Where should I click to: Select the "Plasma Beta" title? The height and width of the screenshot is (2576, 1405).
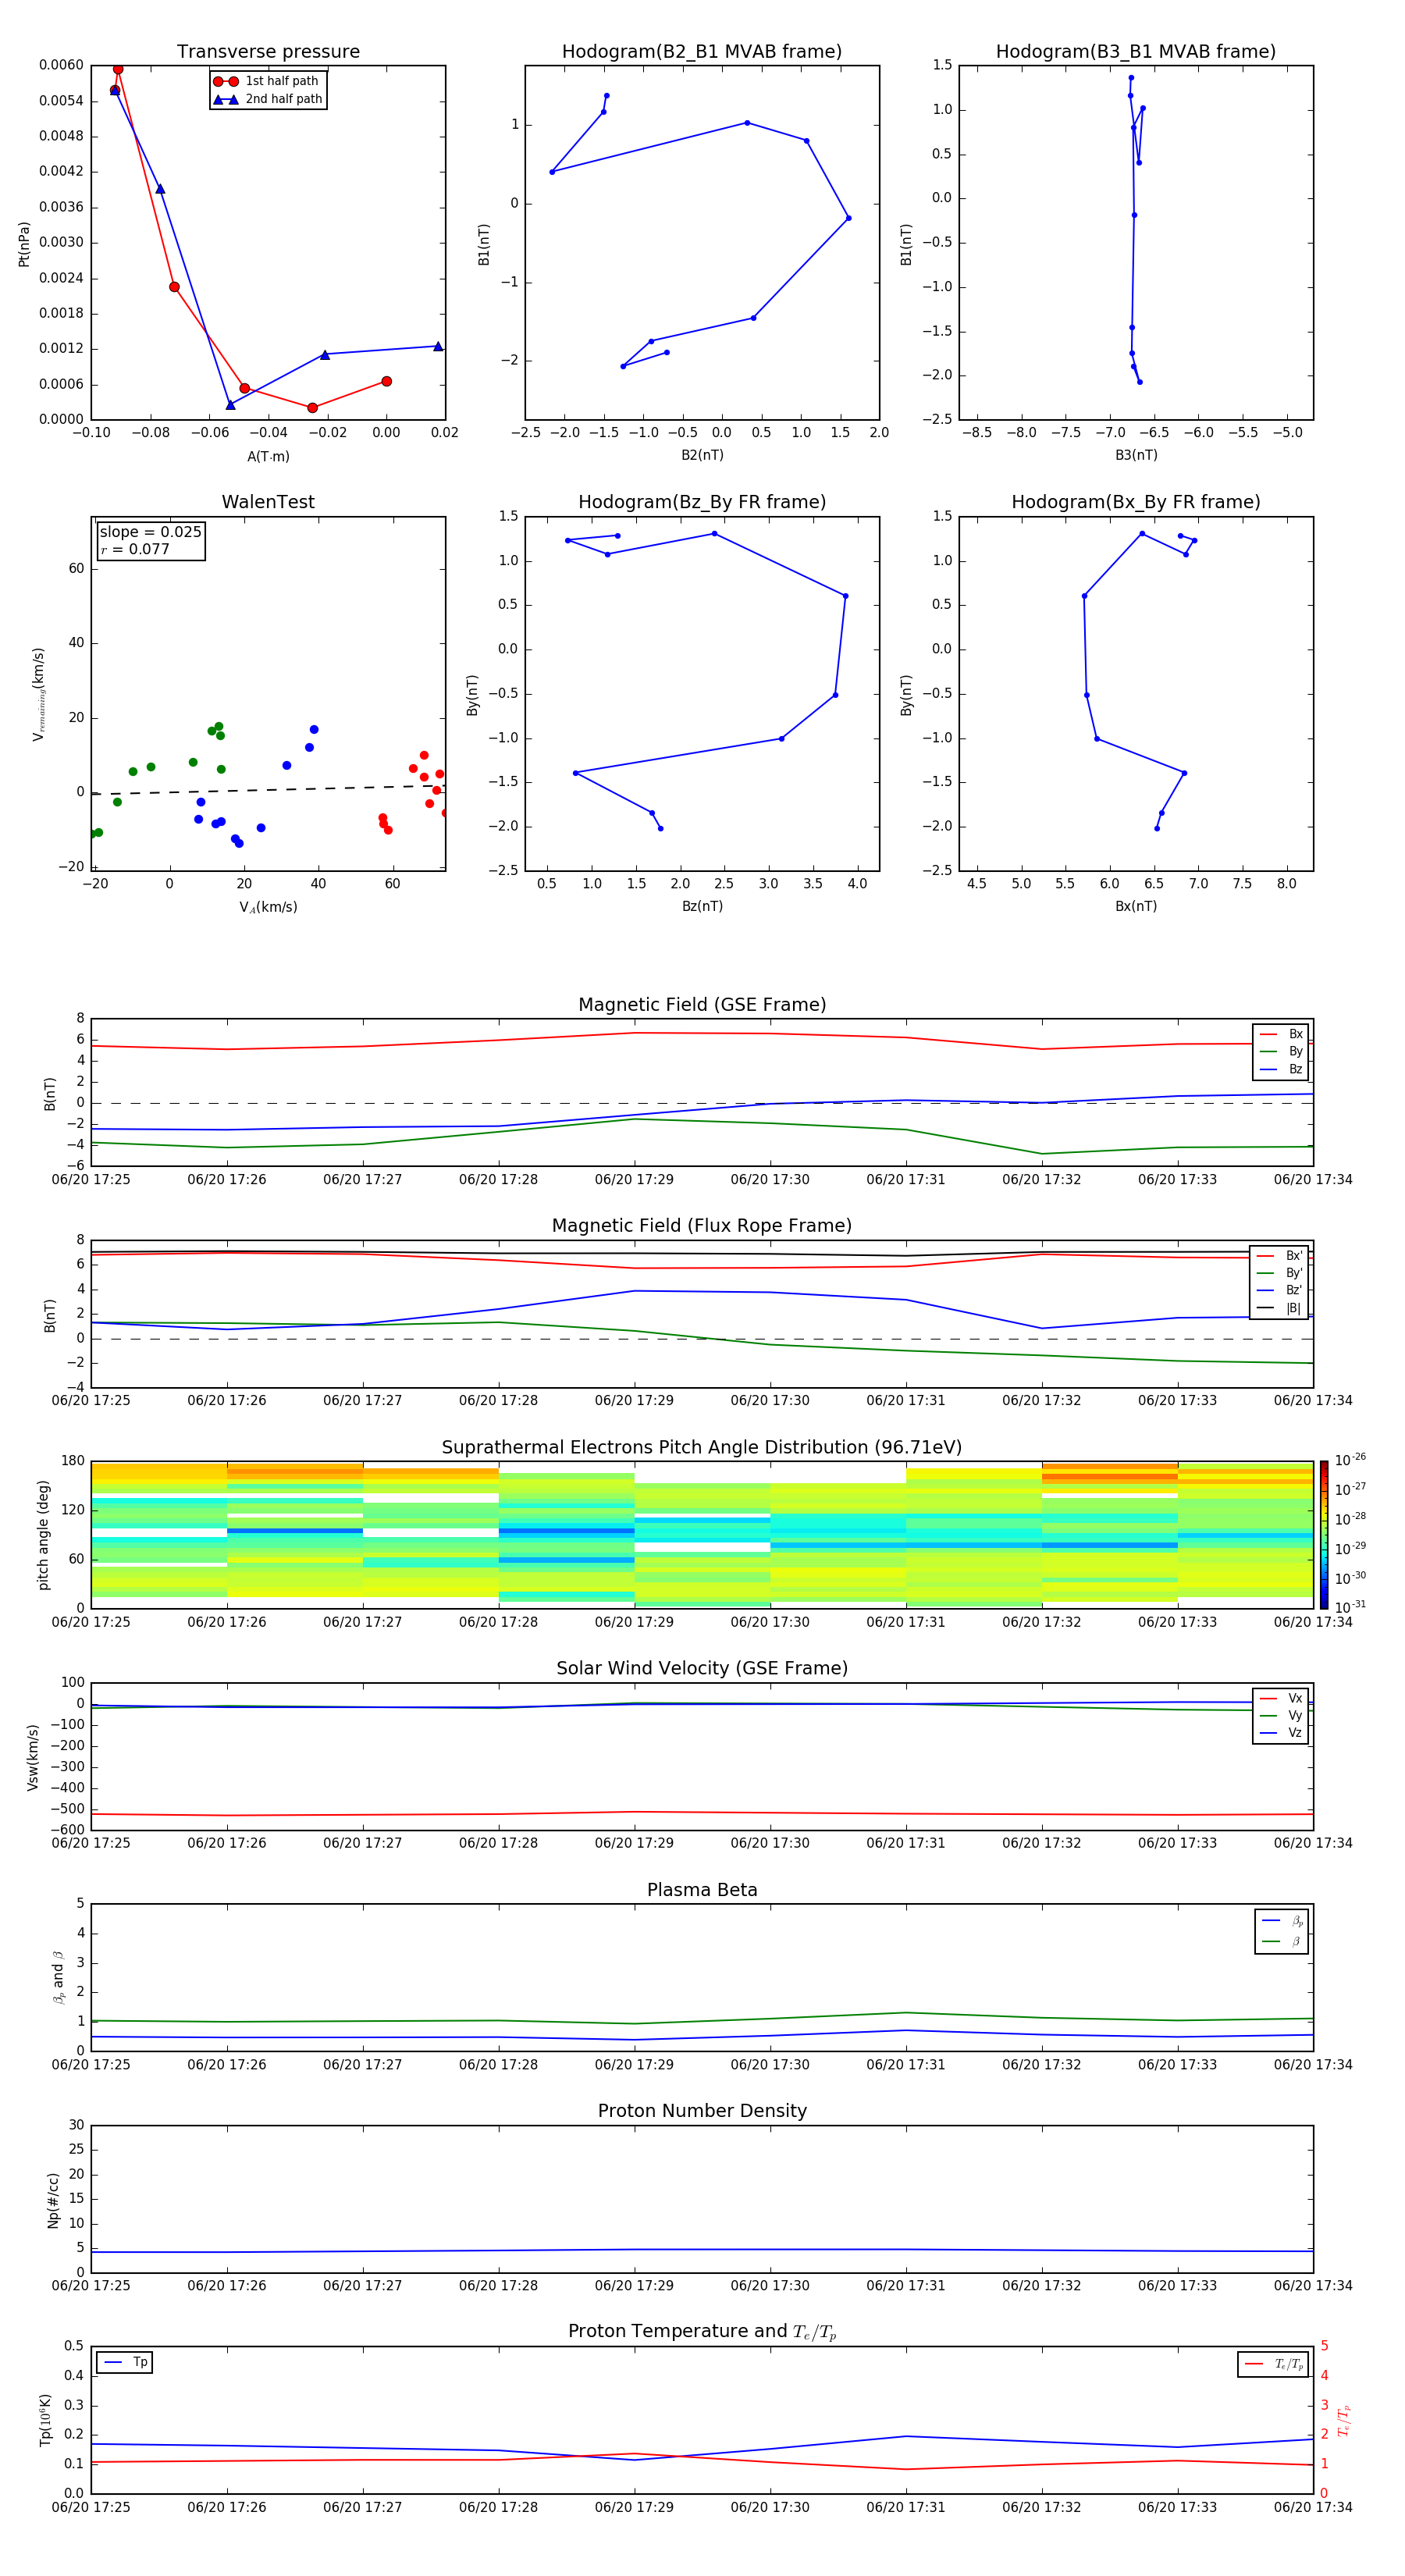click(702, 1890)
